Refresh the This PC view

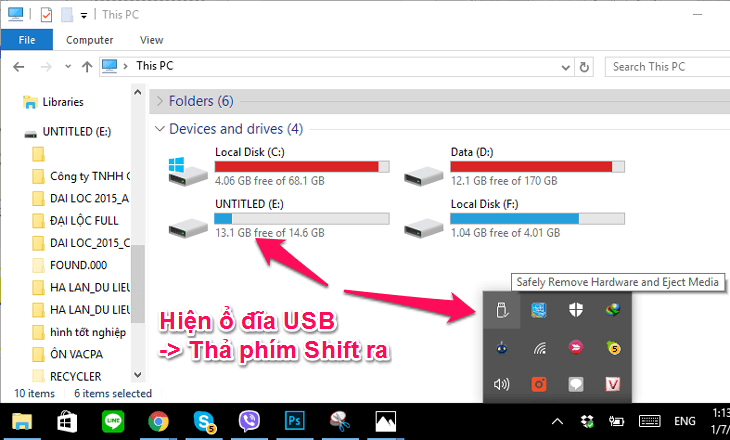[584, 68]
